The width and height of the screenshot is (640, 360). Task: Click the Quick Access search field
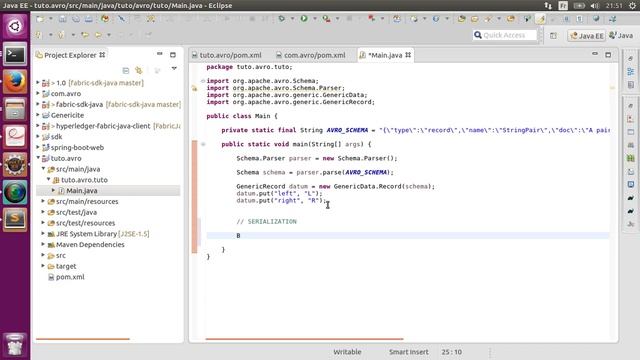[x=504, y=35]
